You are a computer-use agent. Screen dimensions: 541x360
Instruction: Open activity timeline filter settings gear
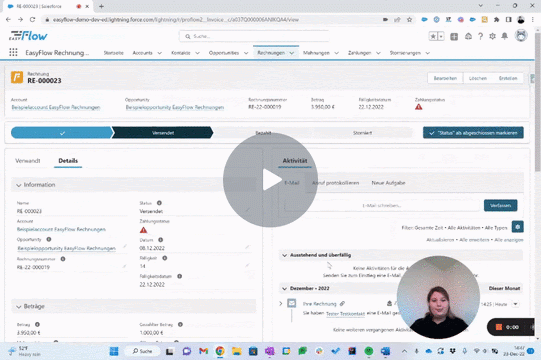point(518,227)
